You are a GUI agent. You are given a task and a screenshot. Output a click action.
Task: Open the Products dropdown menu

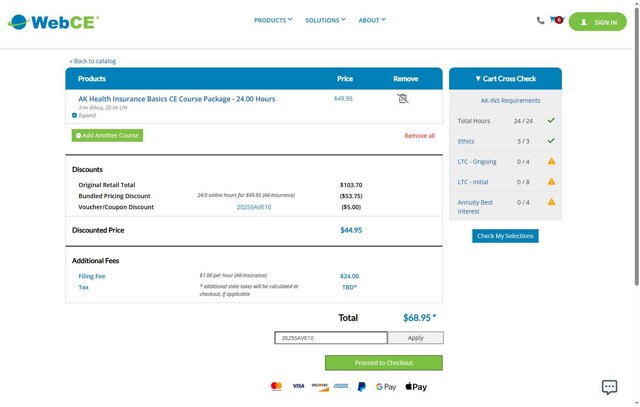(x=273, y=20)
